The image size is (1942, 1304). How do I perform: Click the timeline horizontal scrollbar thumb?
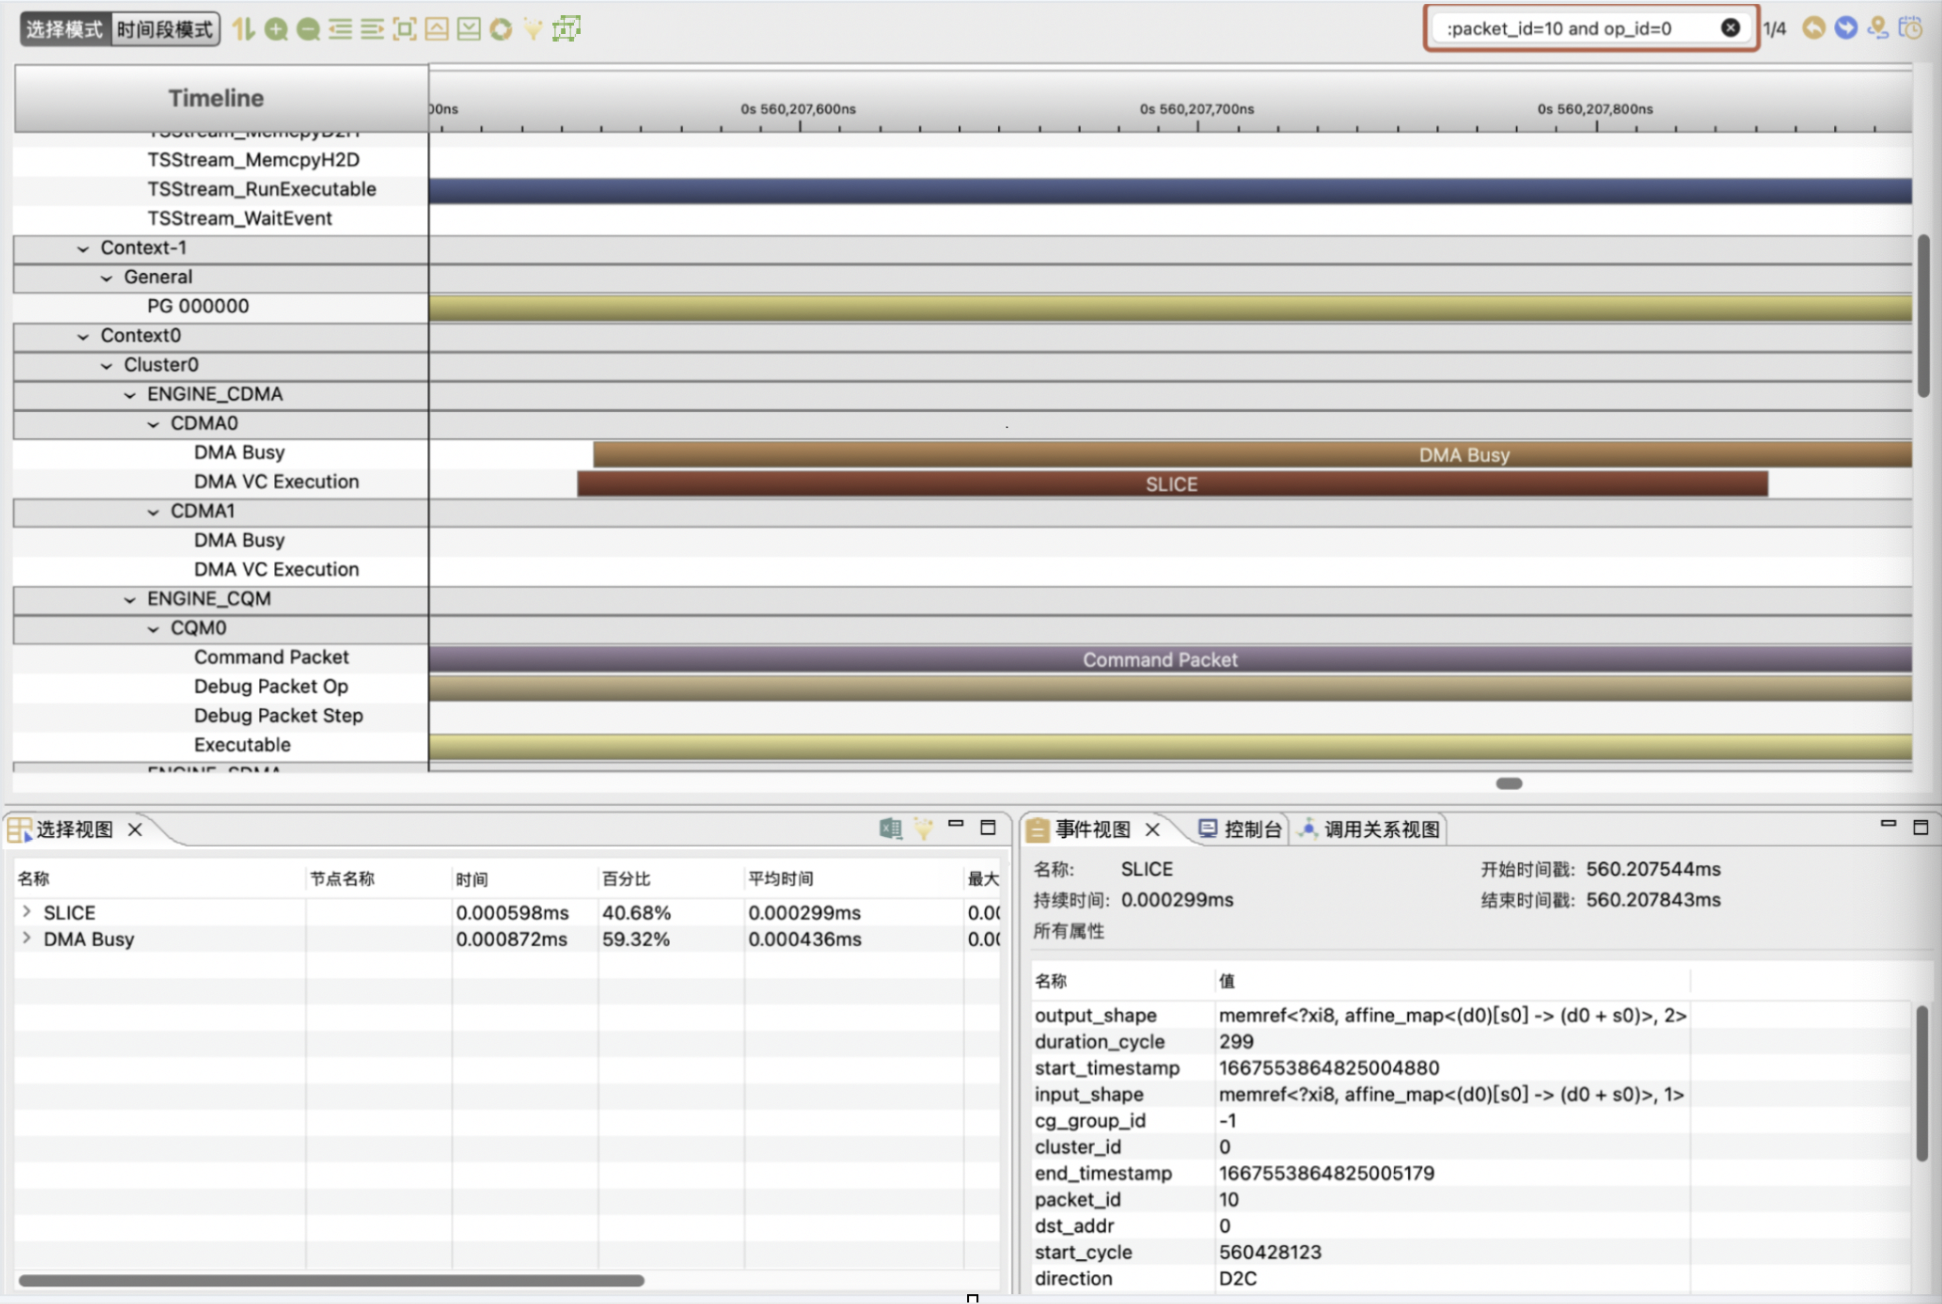pos(1509,783)
